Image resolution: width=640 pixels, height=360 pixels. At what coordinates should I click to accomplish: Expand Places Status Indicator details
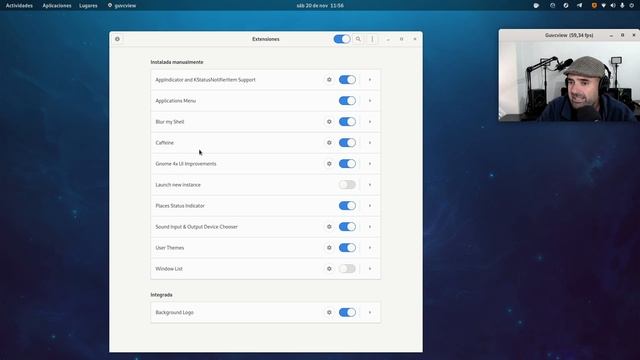point(370,206)
